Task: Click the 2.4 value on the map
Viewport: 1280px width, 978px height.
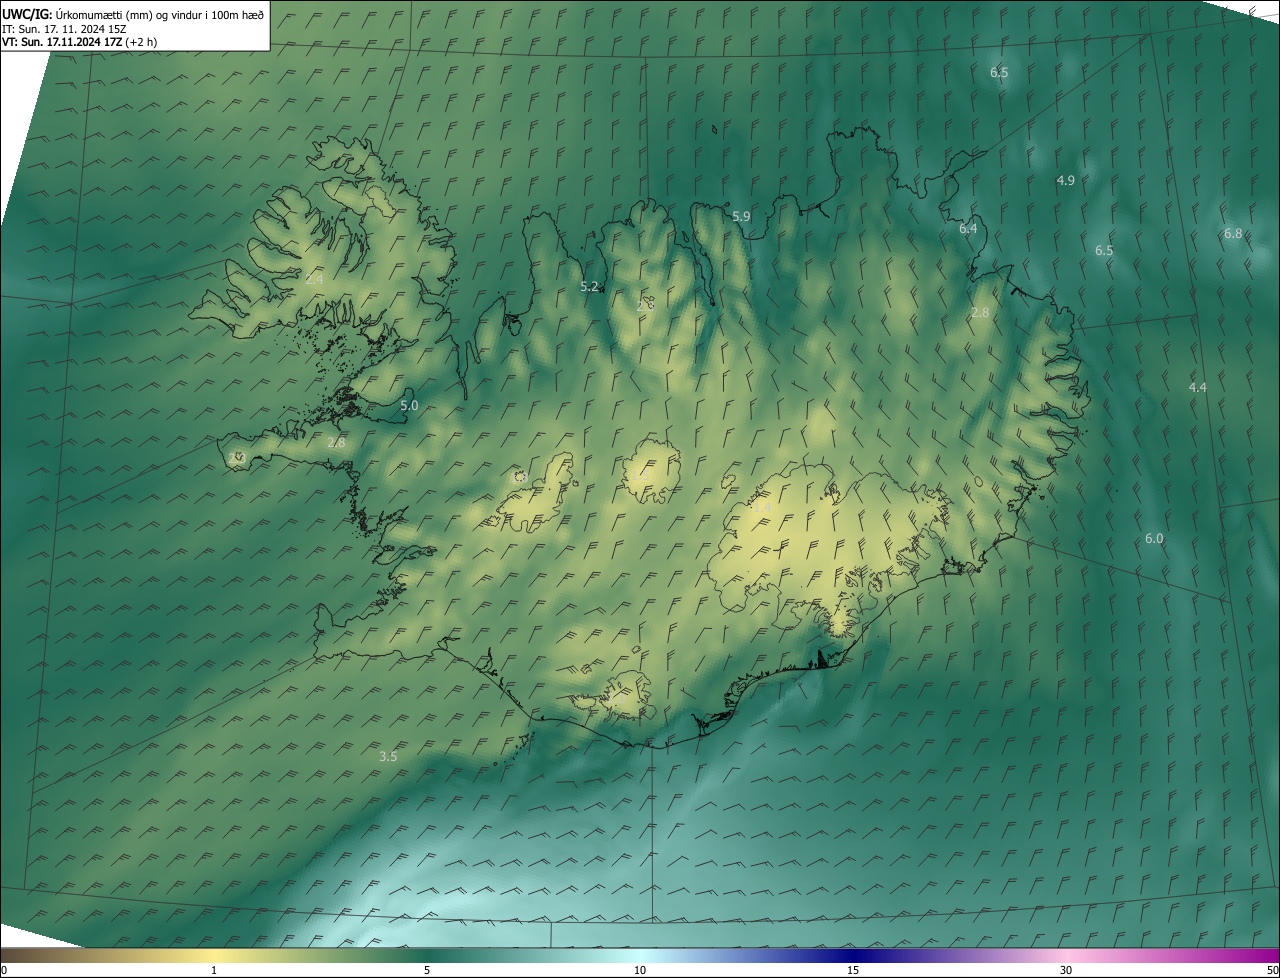Action: point(314,280)
